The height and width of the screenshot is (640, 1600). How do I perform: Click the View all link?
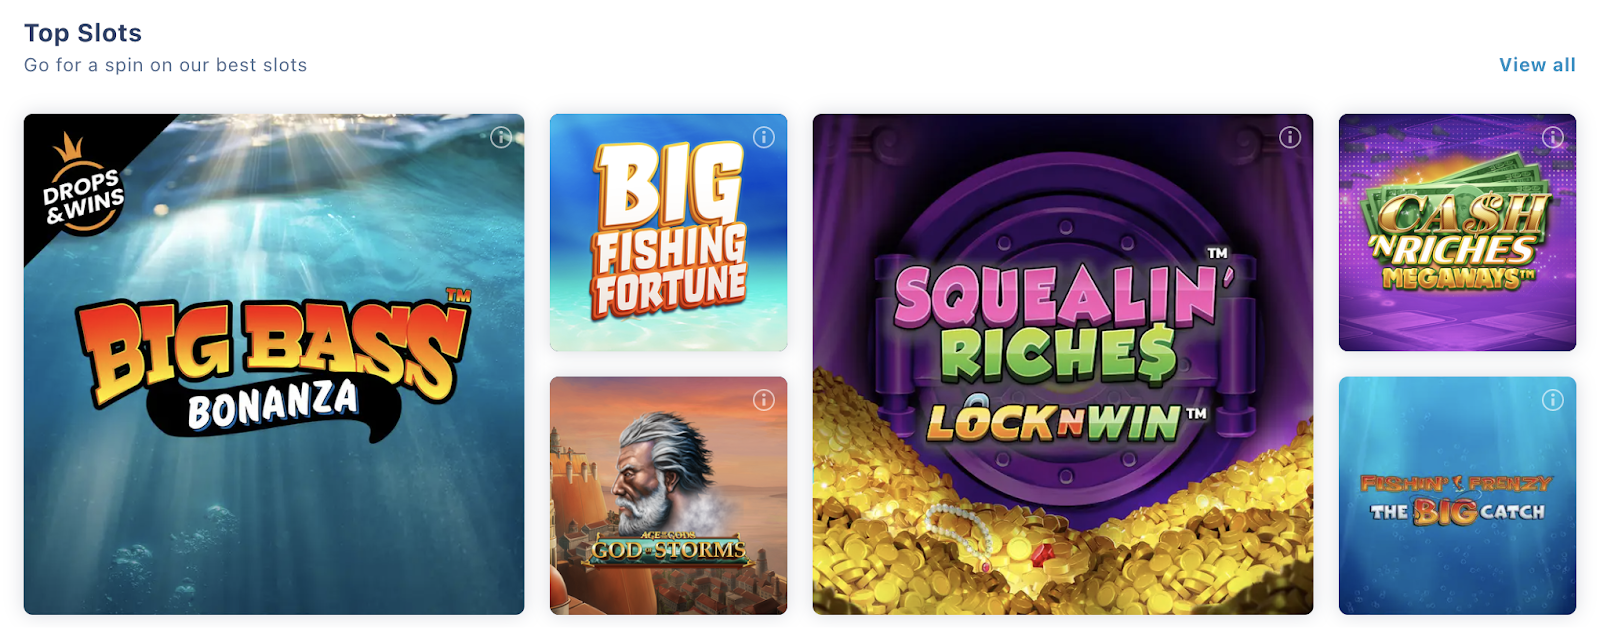click(1537, 65)
